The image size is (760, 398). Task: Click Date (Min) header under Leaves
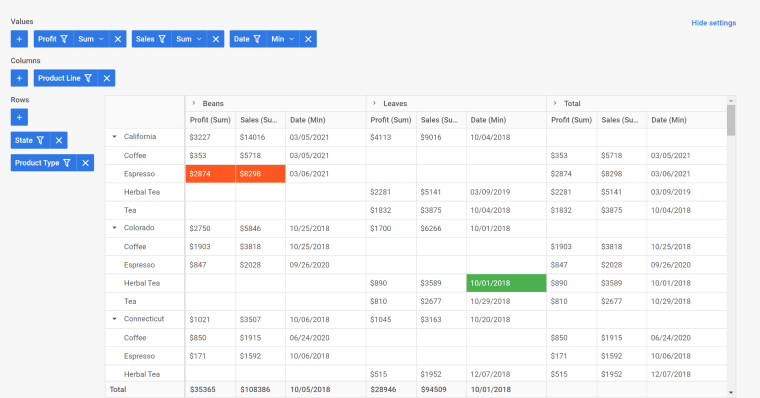[506, 120]
